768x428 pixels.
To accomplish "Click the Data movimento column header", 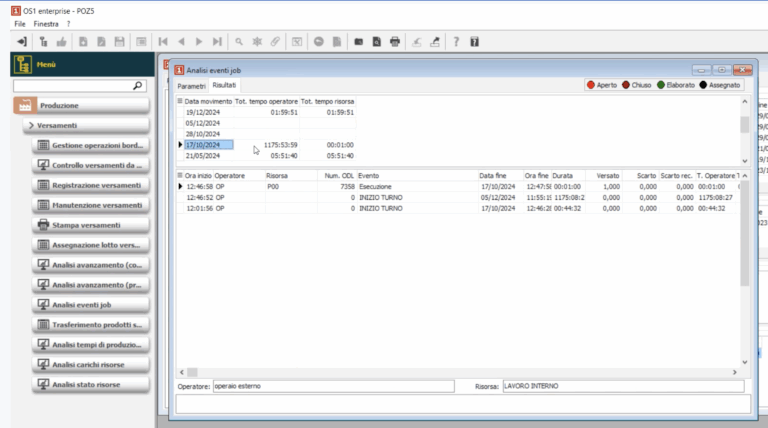I will (x=208, y=101).
